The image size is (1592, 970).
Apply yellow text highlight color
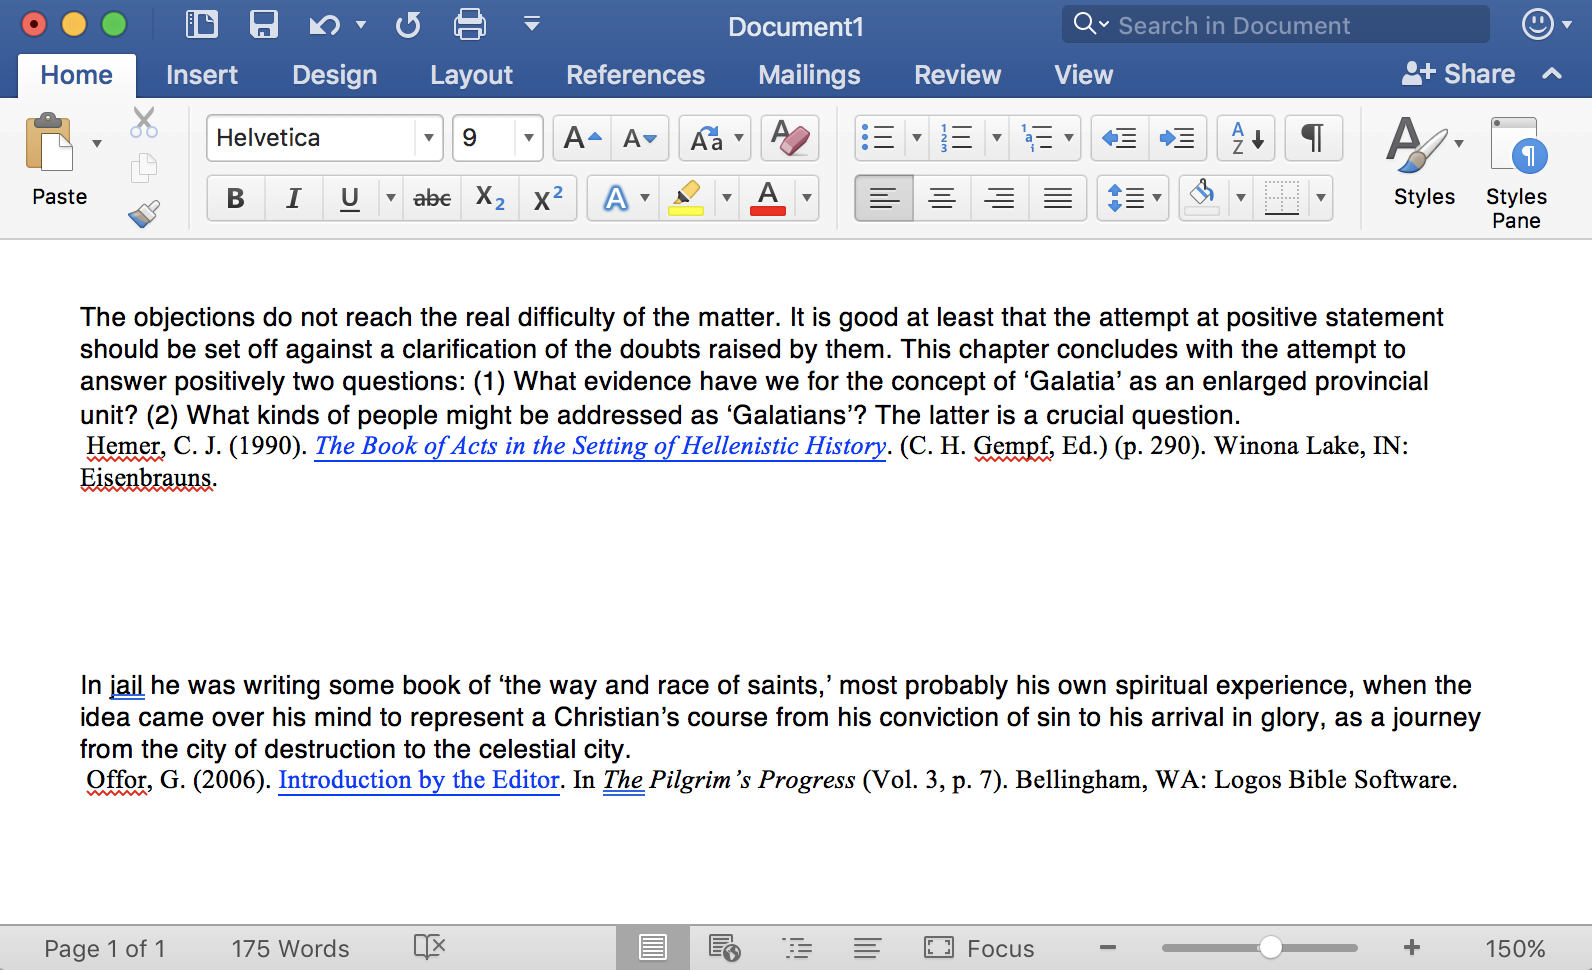686,198
